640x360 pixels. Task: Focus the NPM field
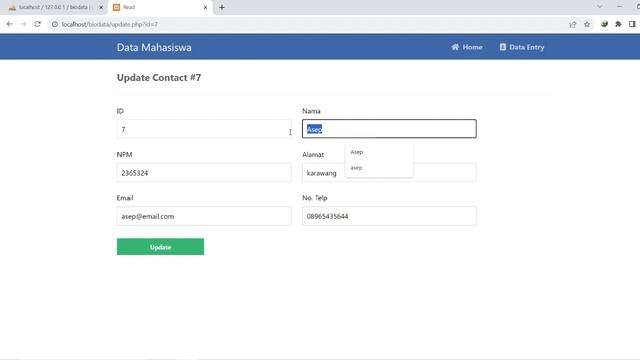pyautogui.click(x=204, y=173)
